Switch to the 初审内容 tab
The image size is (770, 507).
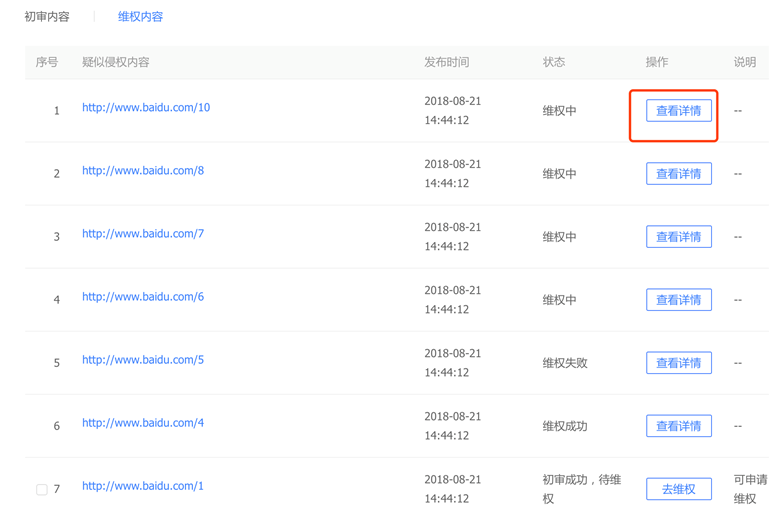point(47,17)
